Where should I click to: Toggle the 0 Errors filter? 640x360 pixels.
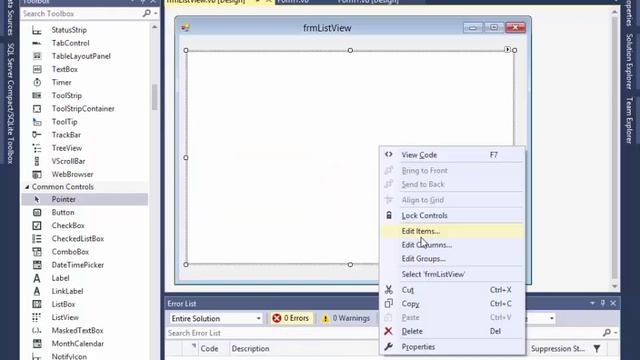pos(291,318)
